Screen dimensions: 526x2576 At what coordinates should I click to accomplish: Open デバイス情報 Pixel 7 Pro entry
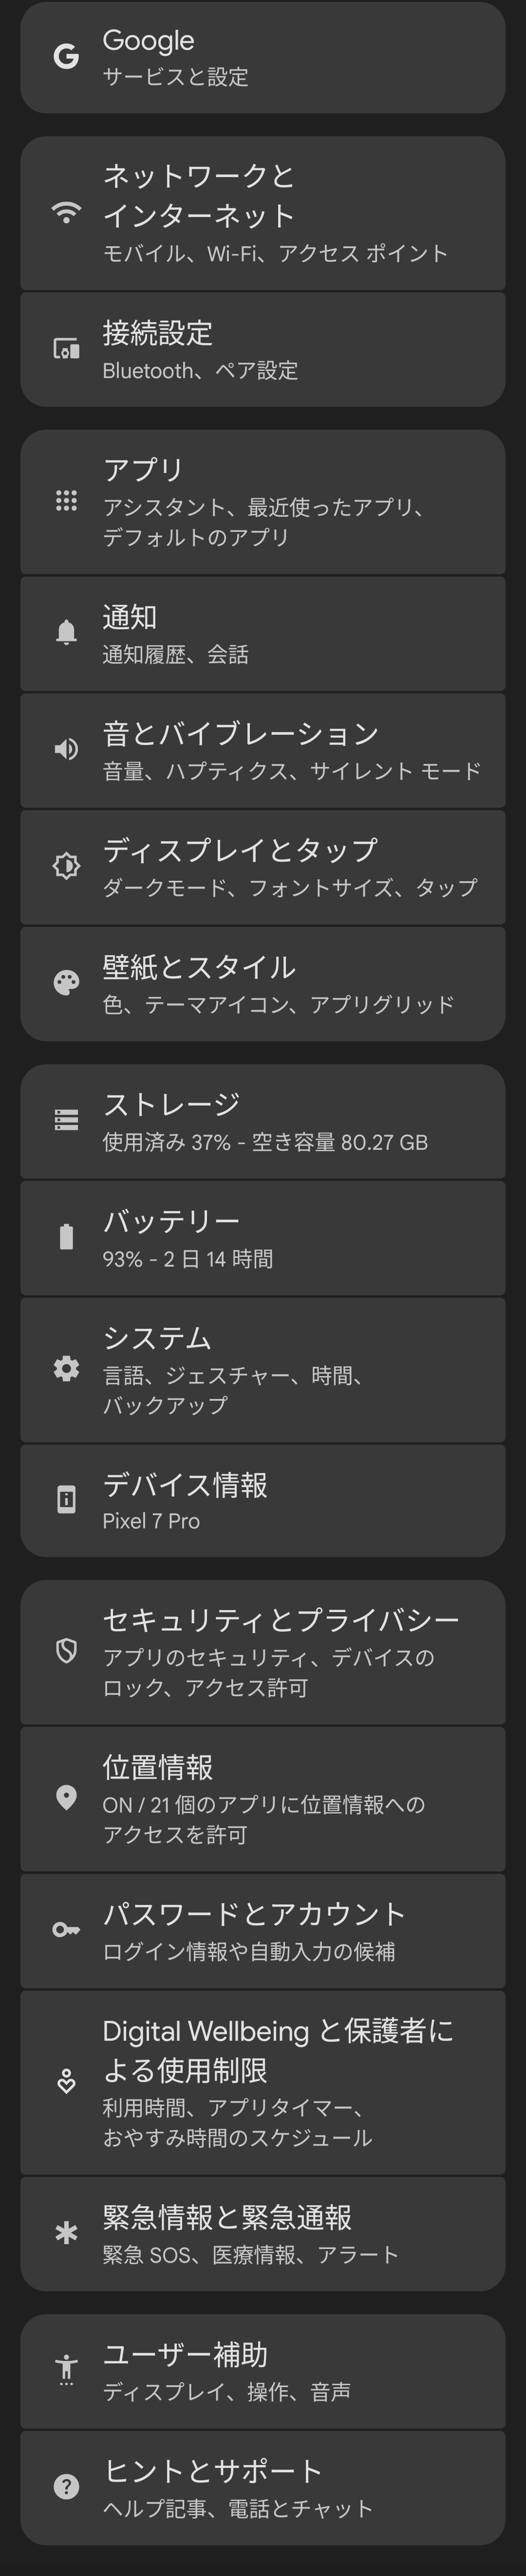pyautogui.click(x=262, y=1500)
